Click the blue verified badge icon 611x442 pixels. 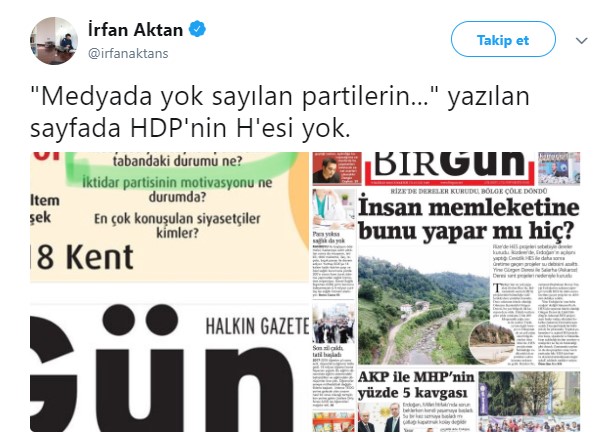pyautogui.click(x=197, y=29)
